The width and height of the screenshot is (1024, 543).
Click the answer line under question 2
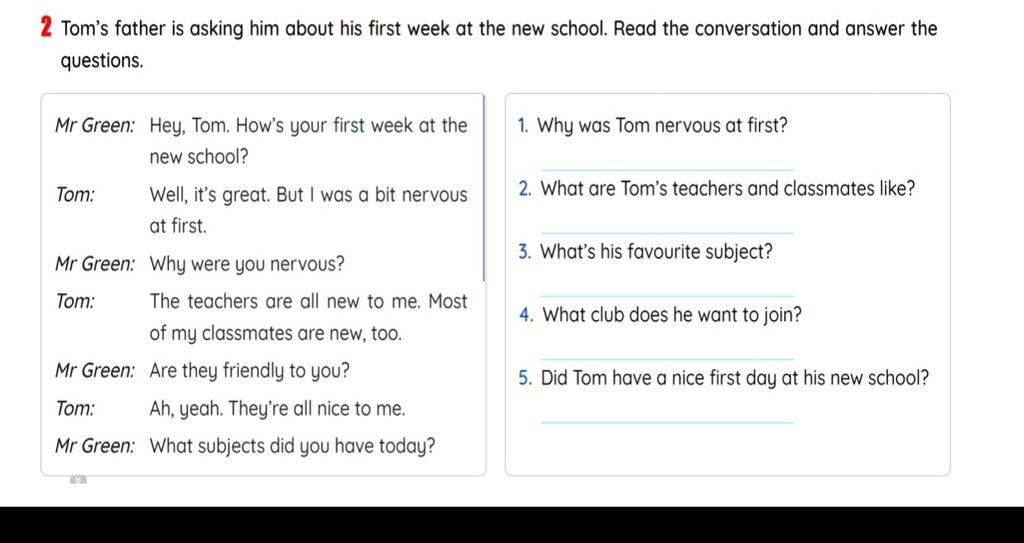(x=667, y=233)
